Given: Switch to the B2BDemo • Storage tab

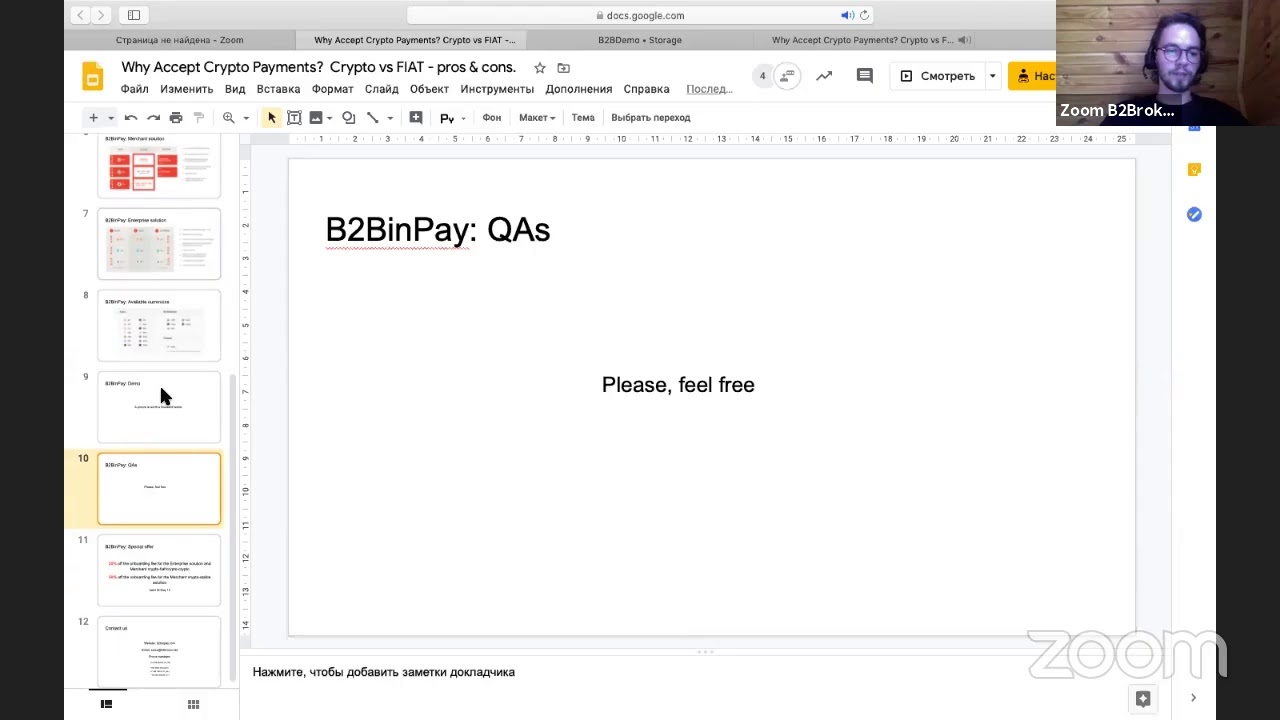Looking at the screenshot, I should [640, 40].
